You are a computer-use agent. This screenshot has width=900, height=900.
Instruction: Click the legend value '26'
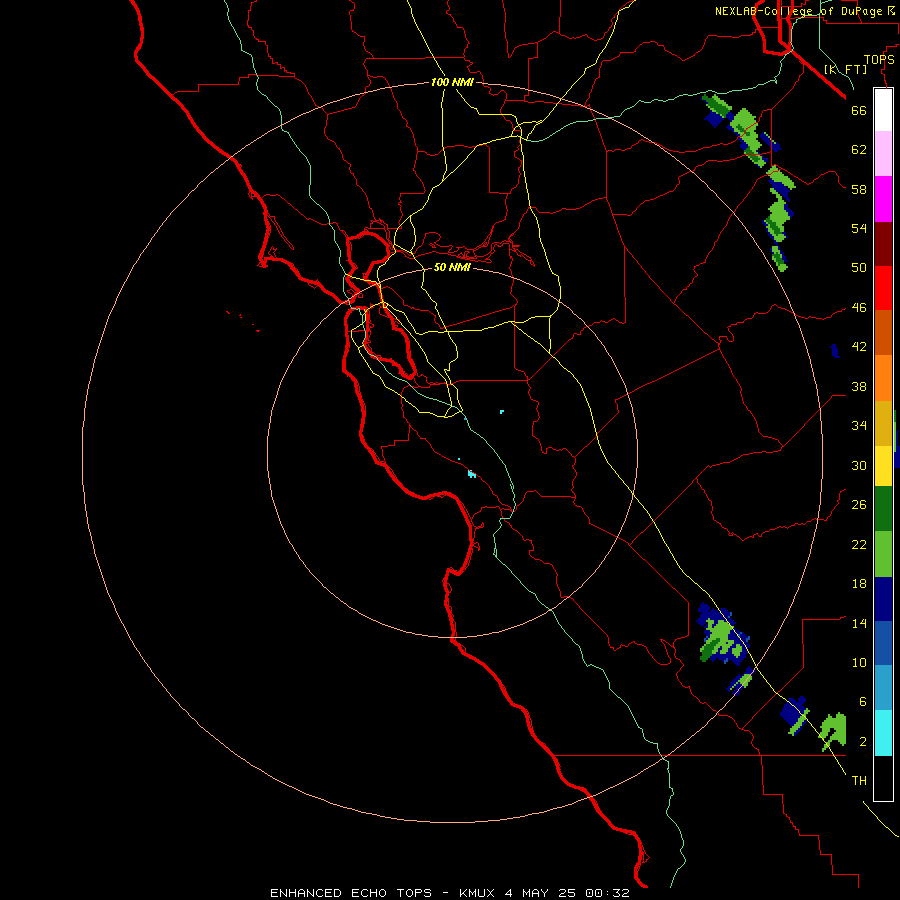(859, 505)
